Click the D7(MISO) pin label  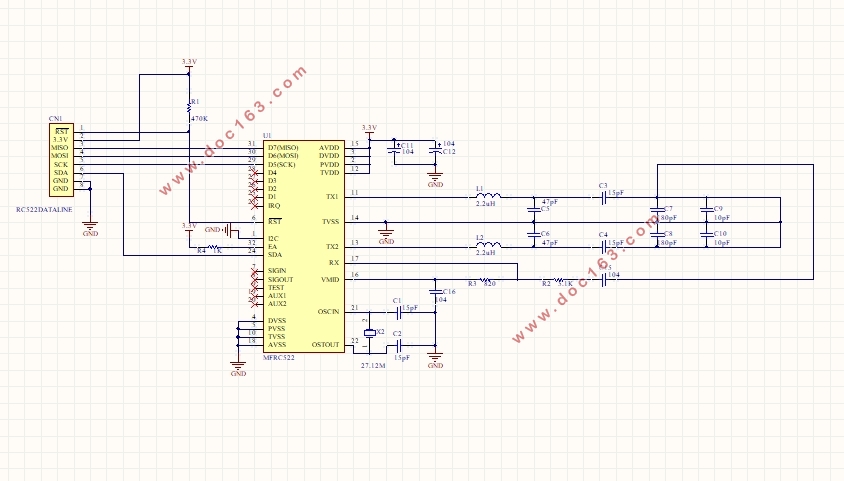283,148
